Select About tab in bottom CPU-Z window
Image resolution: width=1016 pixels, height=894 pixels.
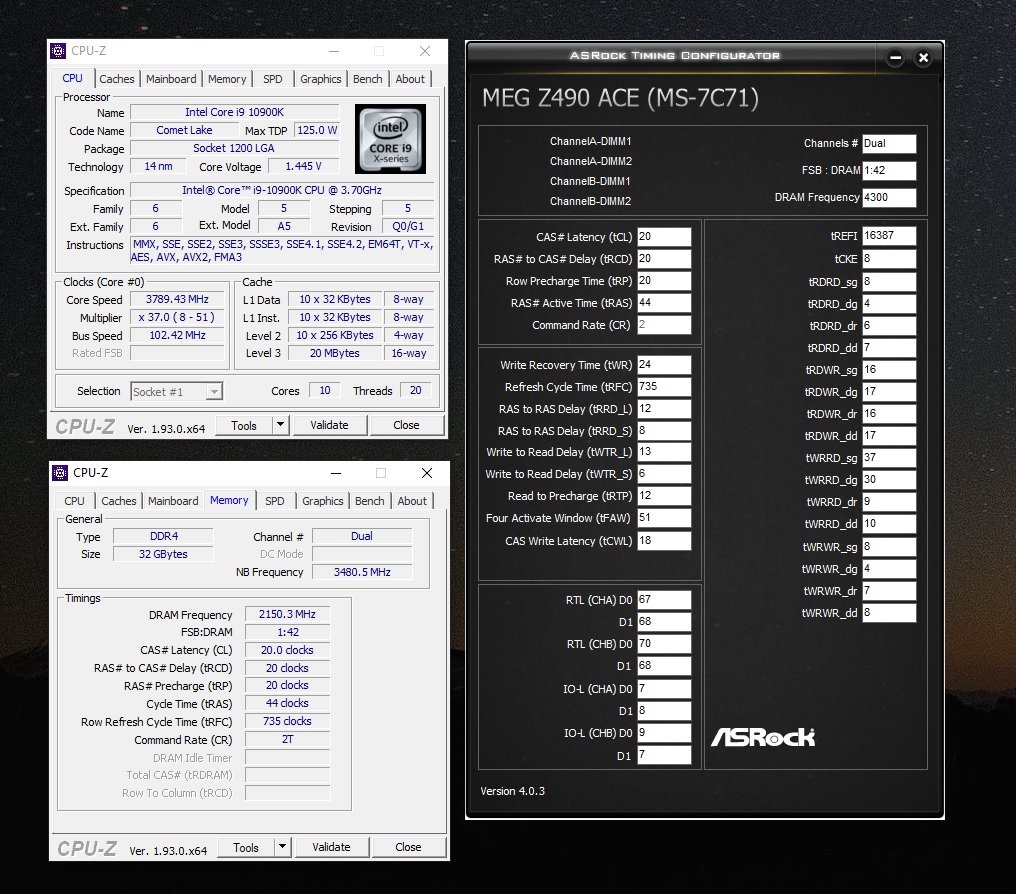(x=412, y=501)
